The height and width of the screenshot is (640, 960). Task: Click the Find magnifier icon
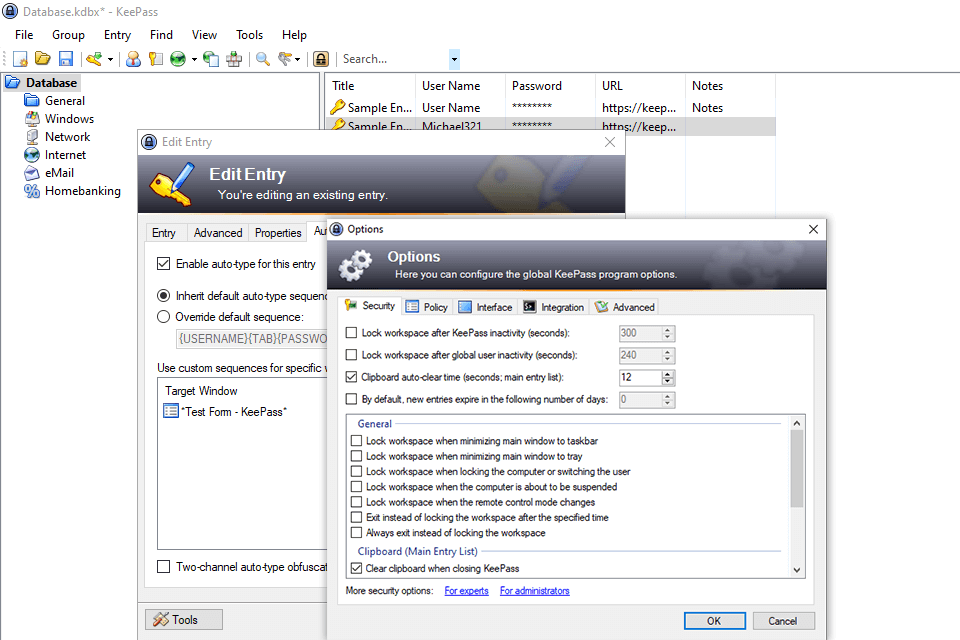coord(263,59)
